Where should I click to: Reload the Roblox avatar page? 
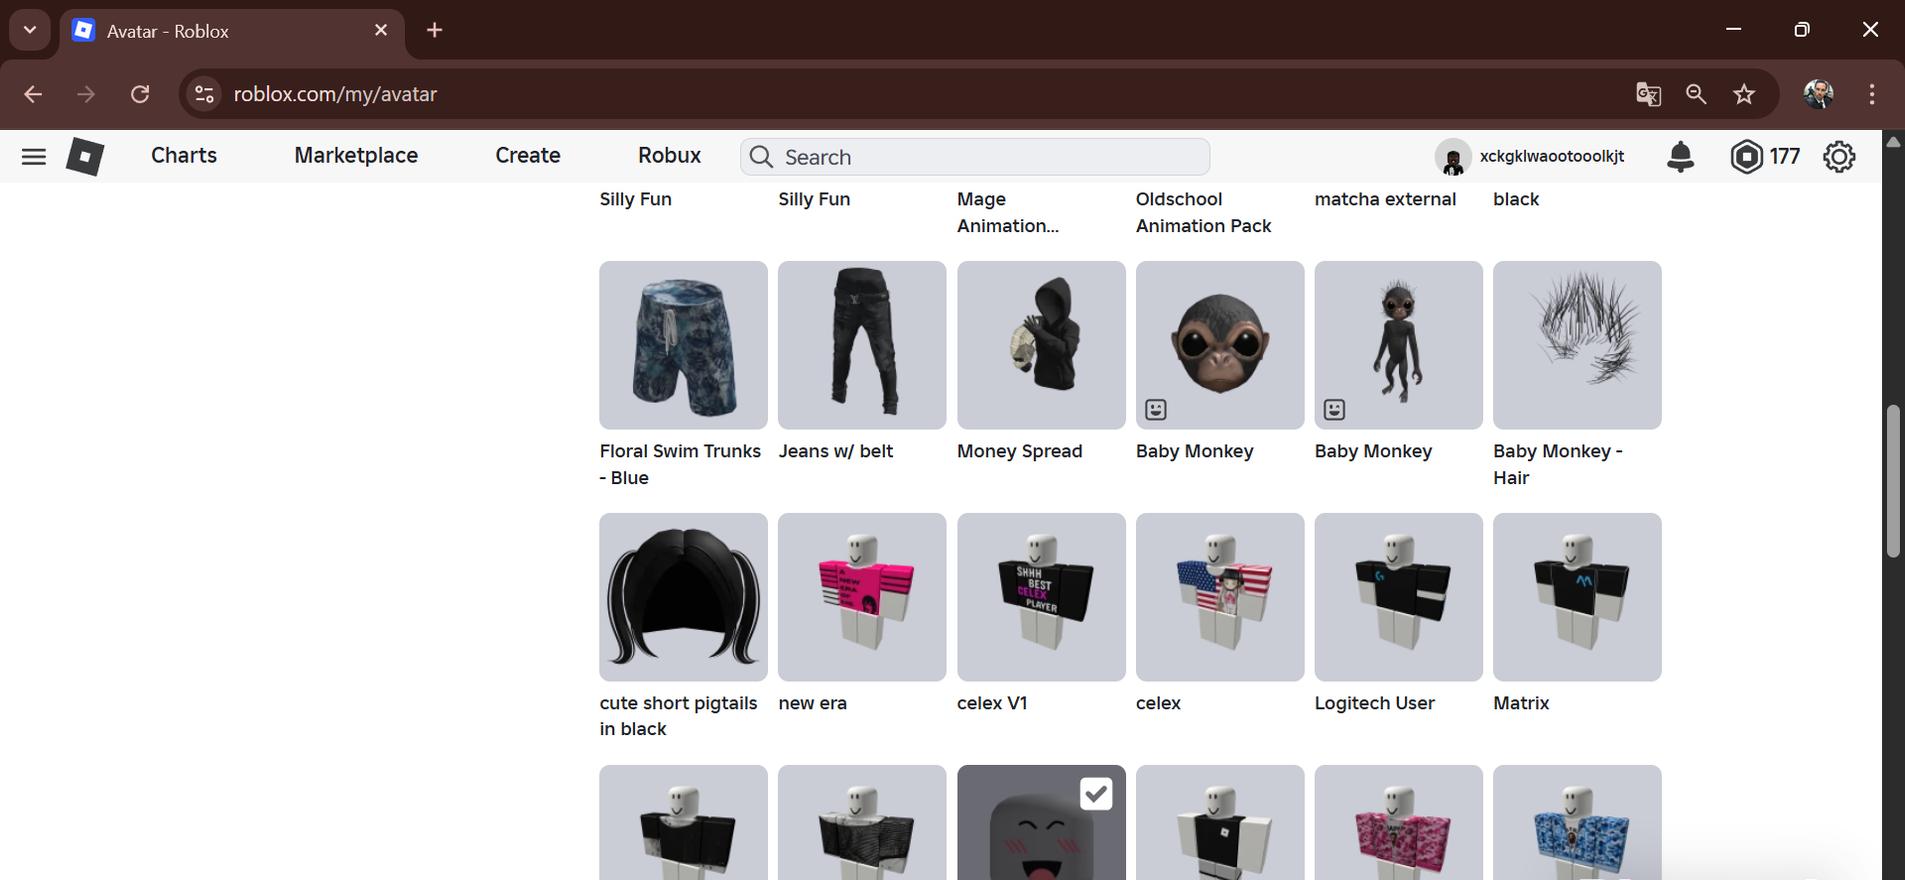(x=140, y=94)
